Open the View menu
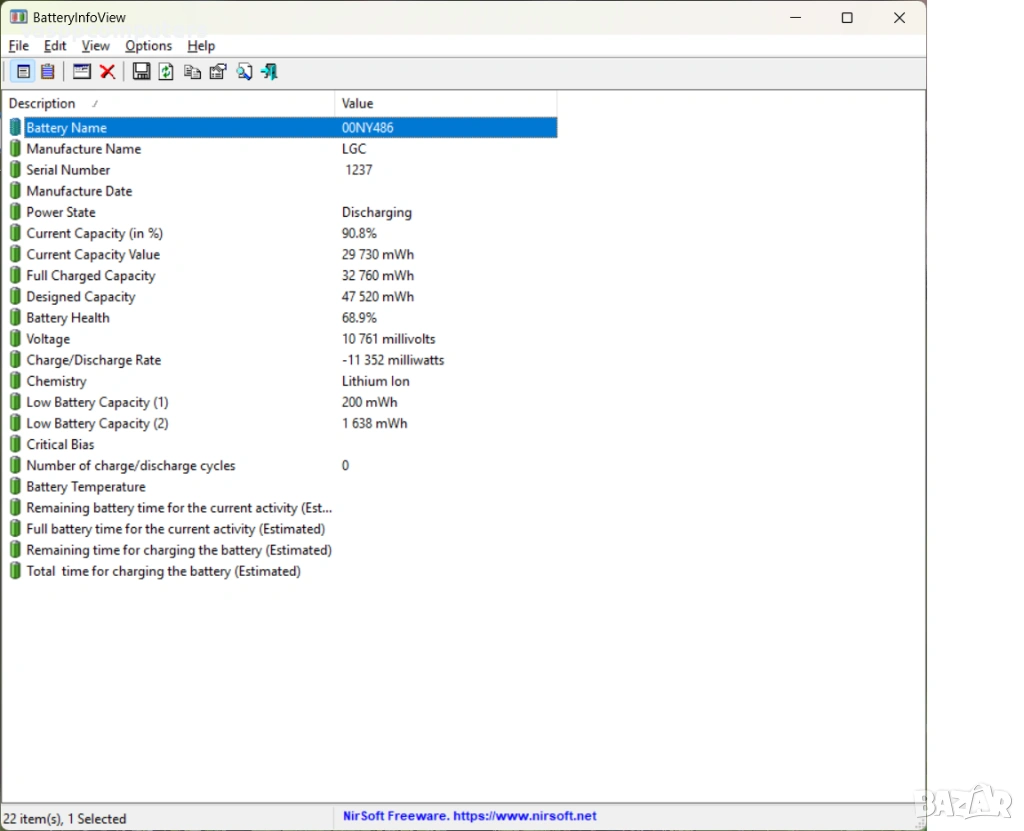This screenshot has height=831, width=1024. (x=95, y=46)
